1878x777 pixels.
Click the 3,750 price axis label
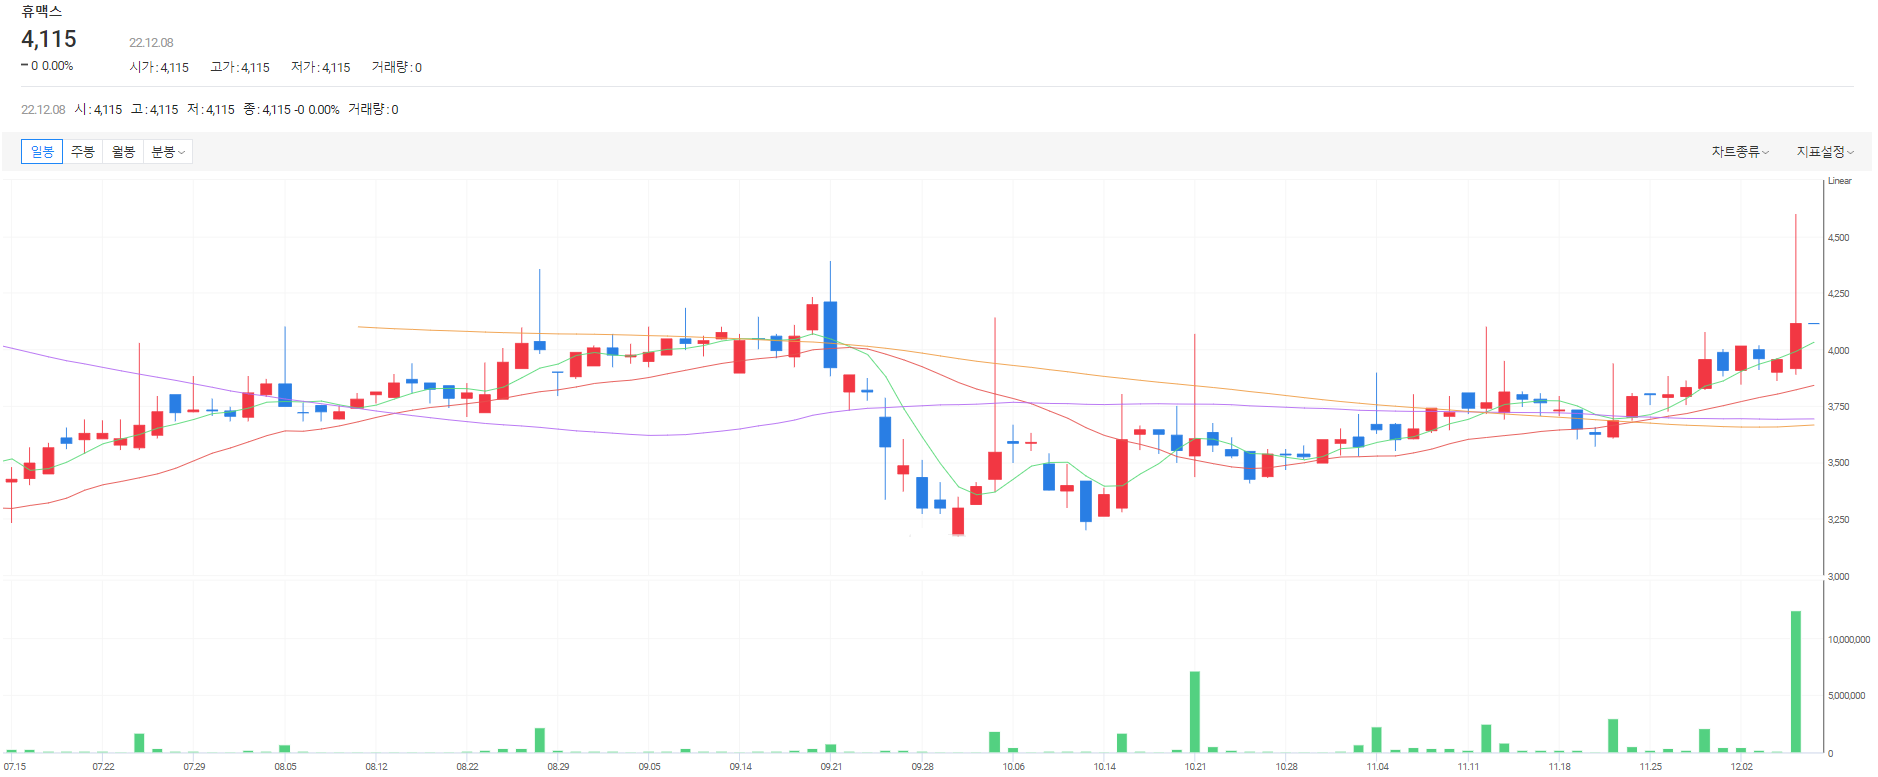coord(1838,407)
